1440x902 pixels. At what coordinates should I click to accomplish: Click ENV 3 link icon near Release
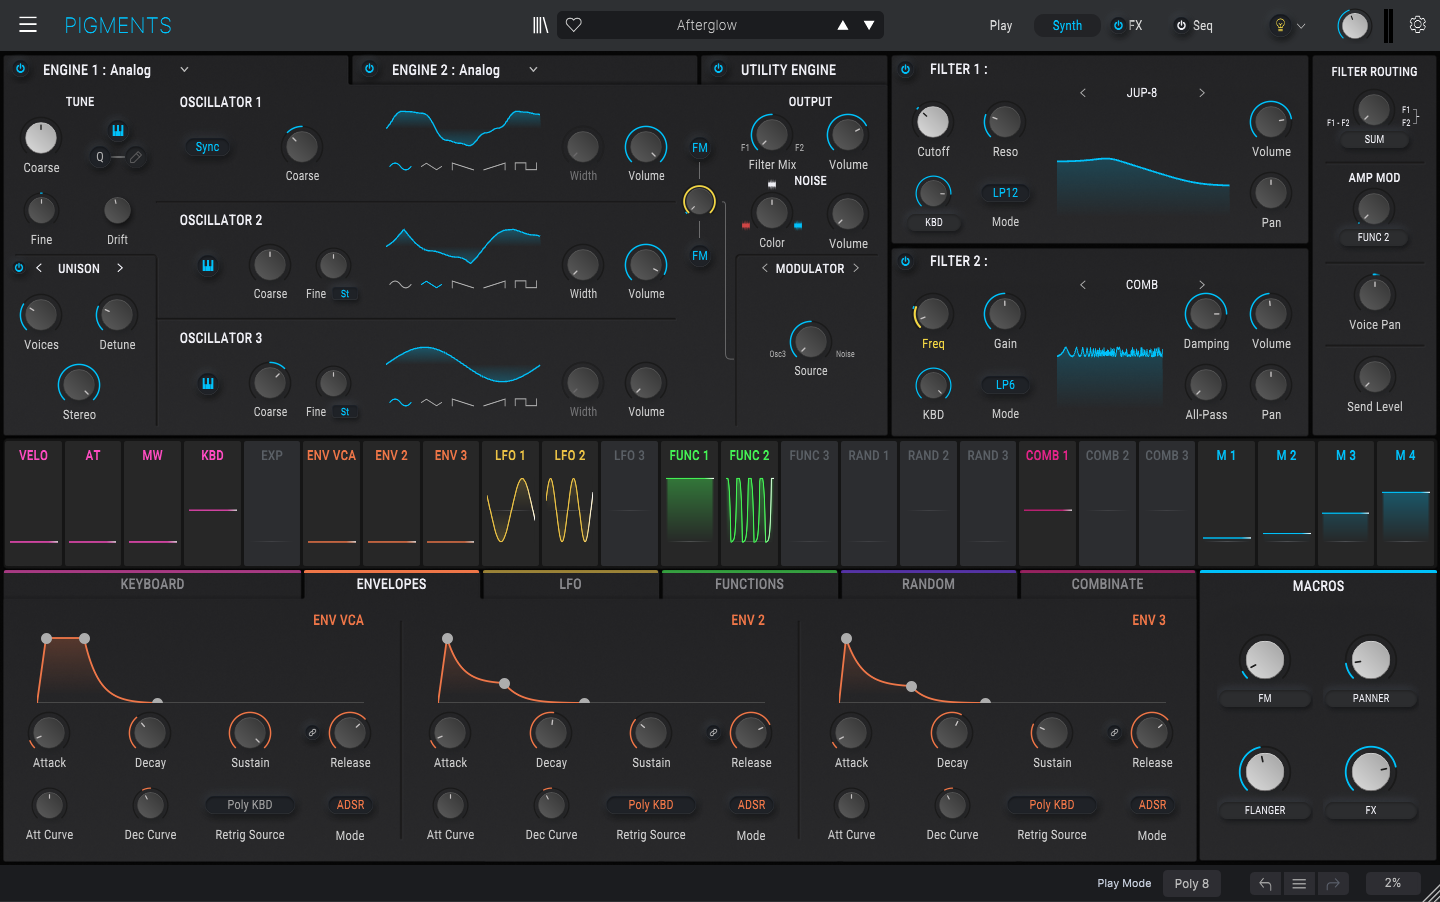[x=1114, y=733]
